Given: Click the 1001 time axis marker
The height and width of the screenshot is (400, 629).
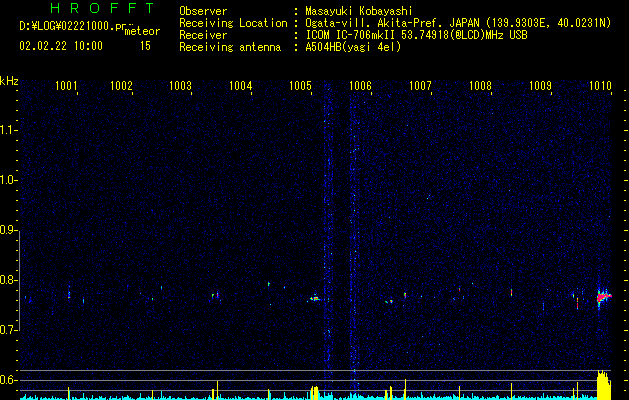Looking at the screenshot, I should pyautogui.click(x=66, y=86).
